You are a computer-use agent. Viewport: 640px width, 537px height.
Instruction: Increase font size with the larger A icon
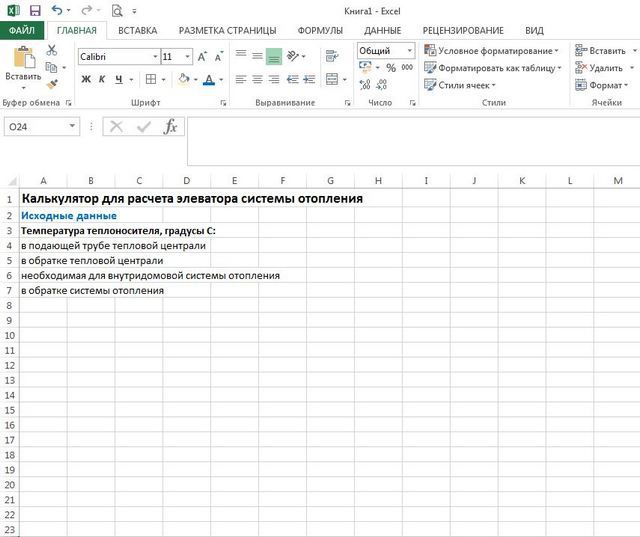203,57
